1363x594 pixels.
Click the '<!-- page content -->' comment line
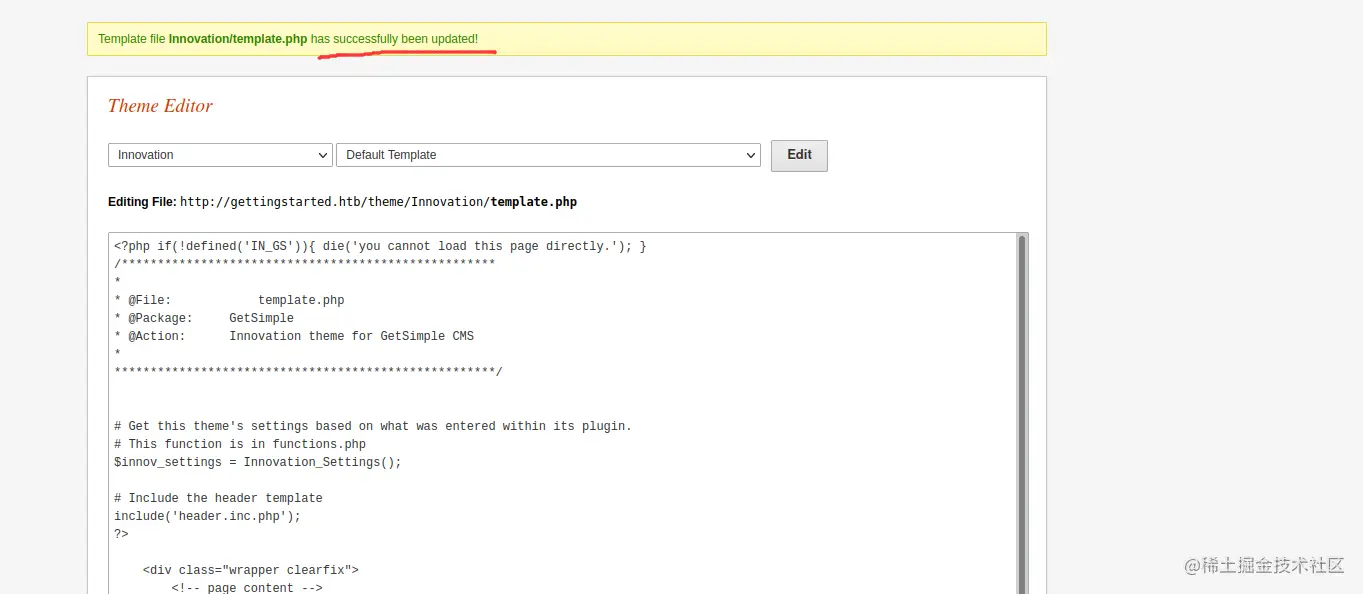click(247, 587)
